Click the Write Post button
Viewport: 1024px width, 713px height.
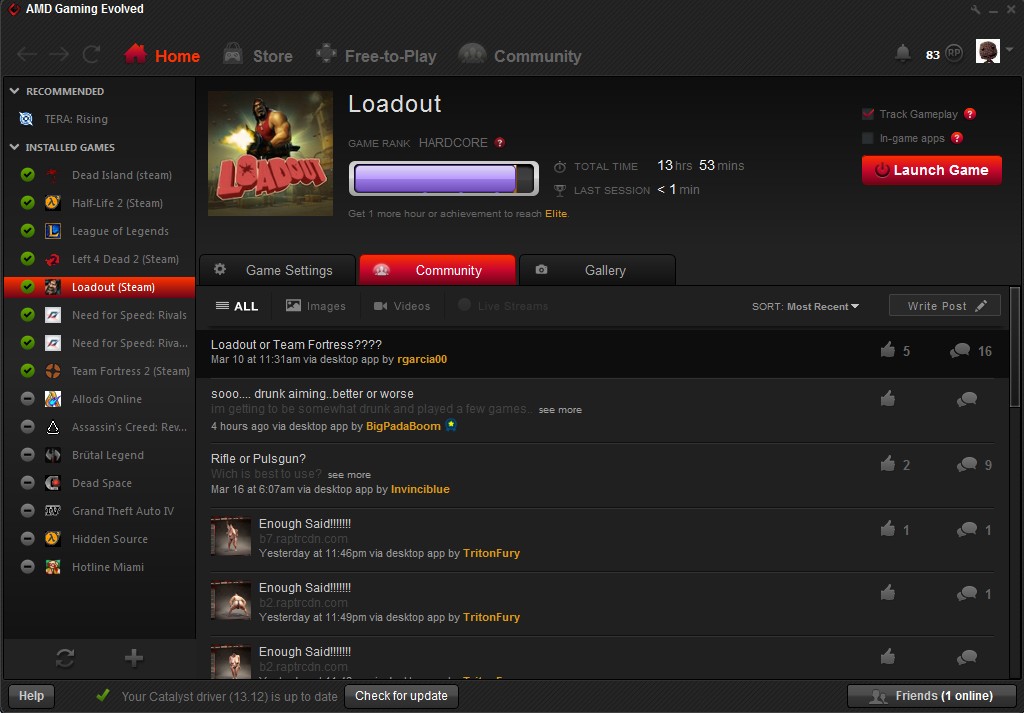(944, 306)
